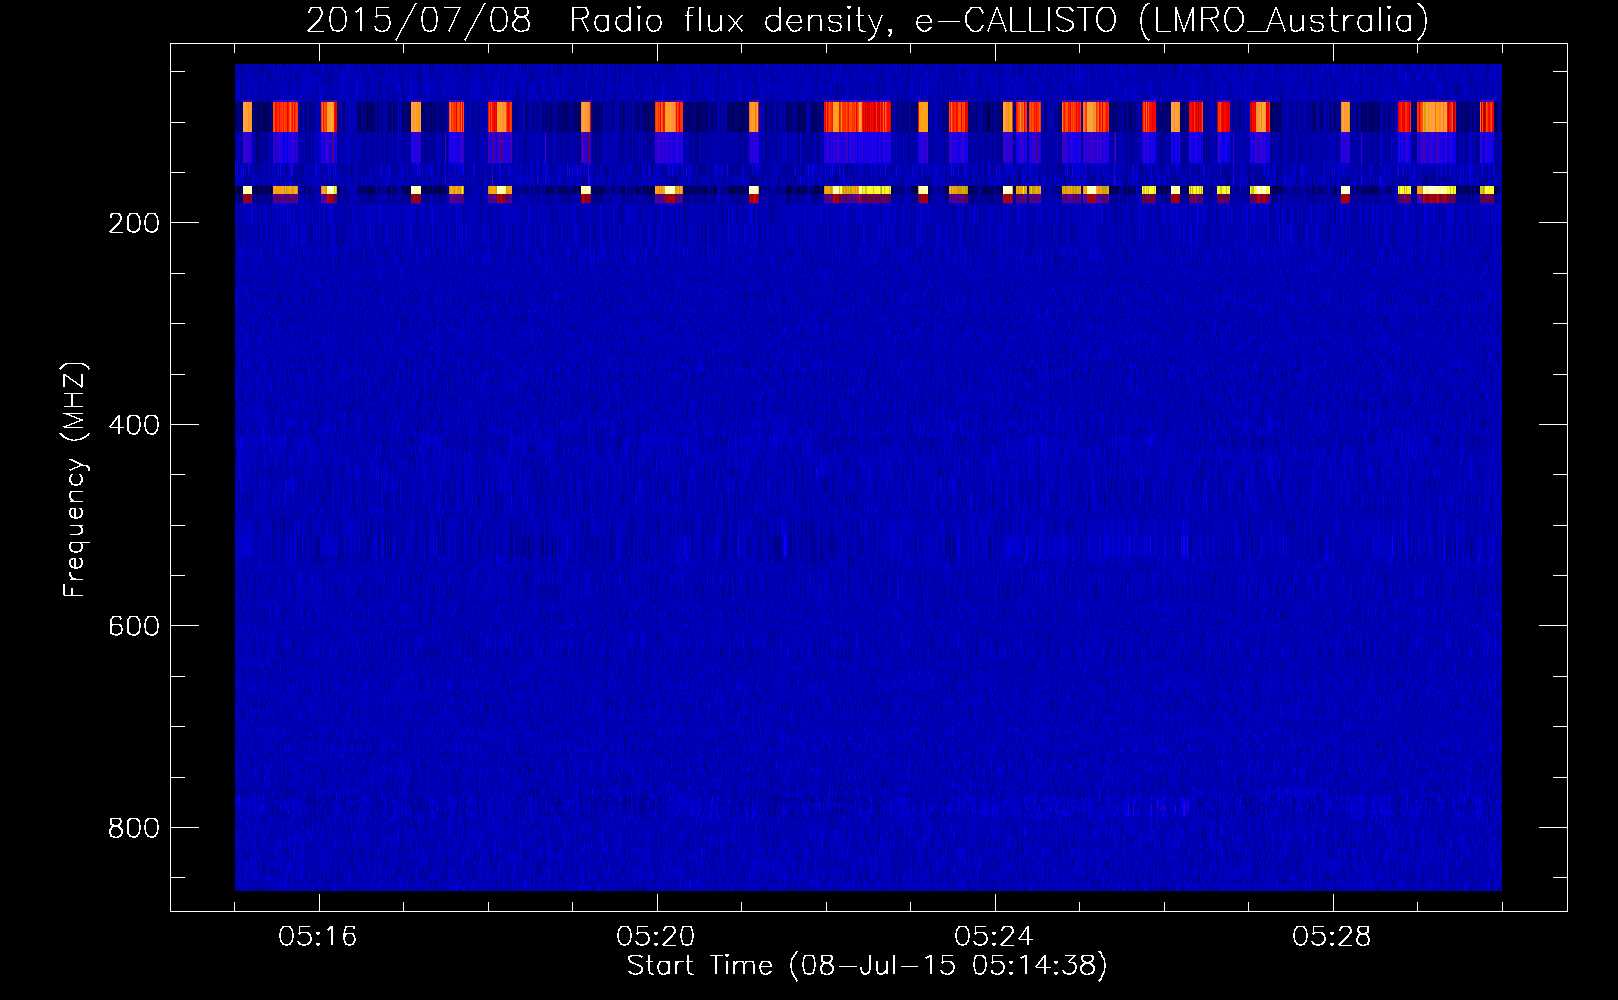Viewport: 1618px width, 1000px height.
Task: Click the 05:20 time tick label
Action: point(656,937)
